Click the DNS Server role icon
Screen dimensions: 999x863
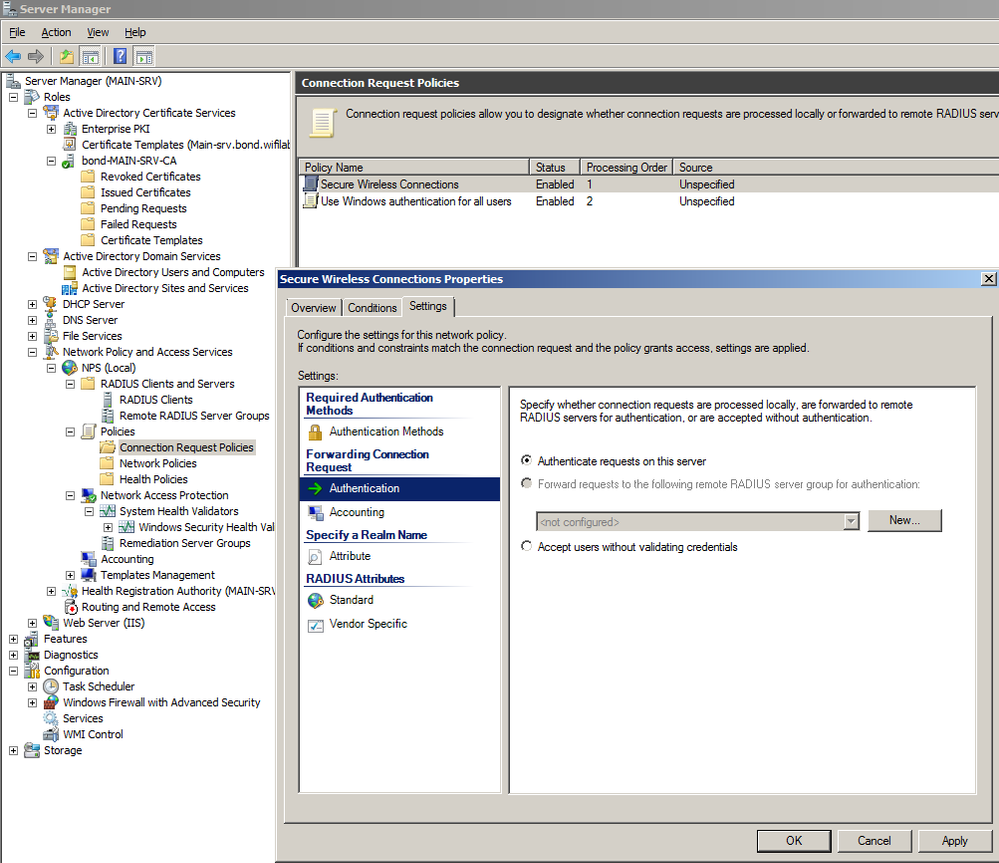pos(50,320)
